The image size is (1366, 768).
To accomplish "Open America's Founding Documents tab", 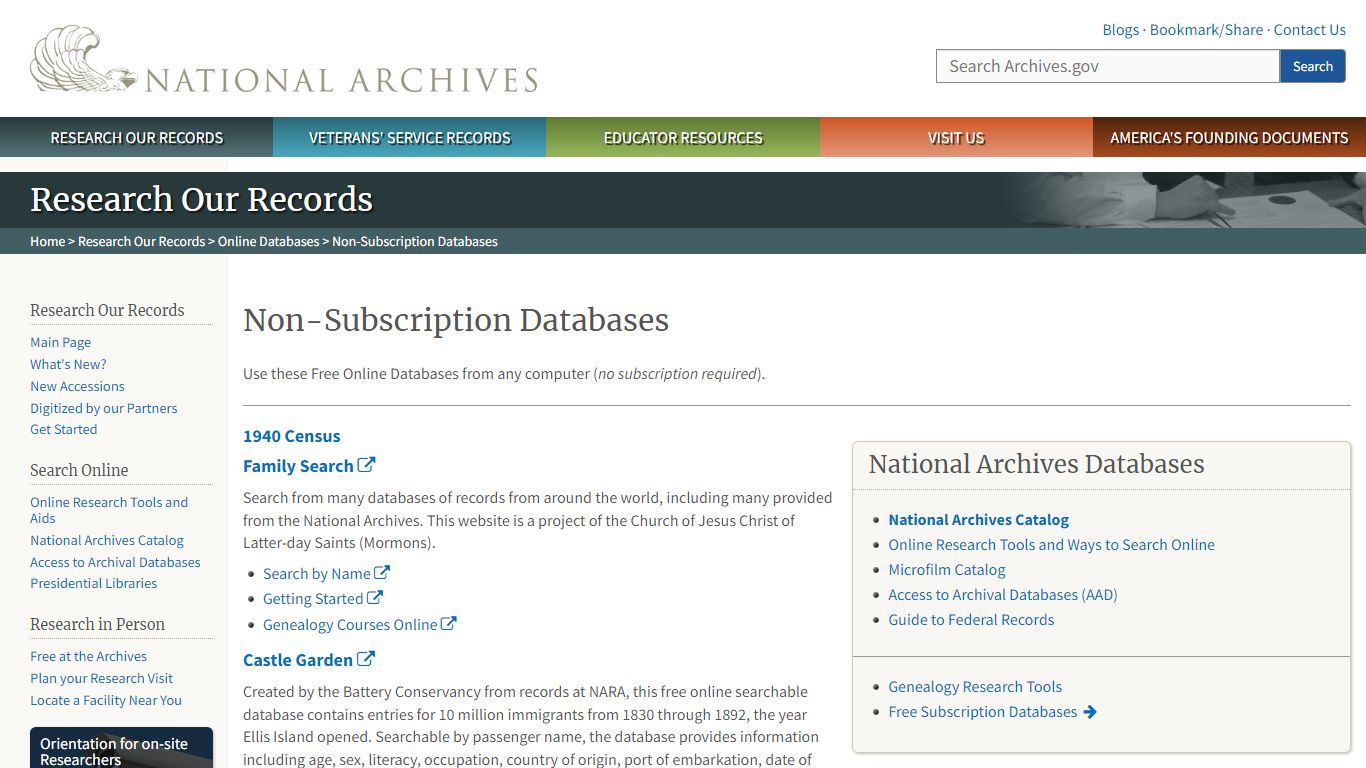I will [x=1229, y=137].
